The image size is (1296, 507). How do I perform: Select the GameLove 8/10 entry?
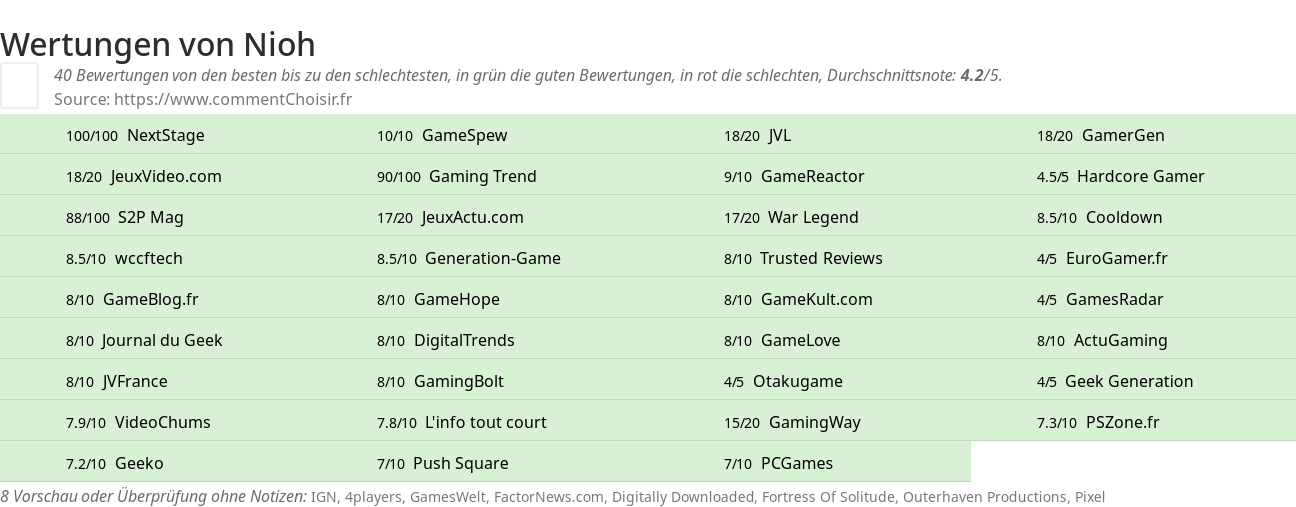782,340
